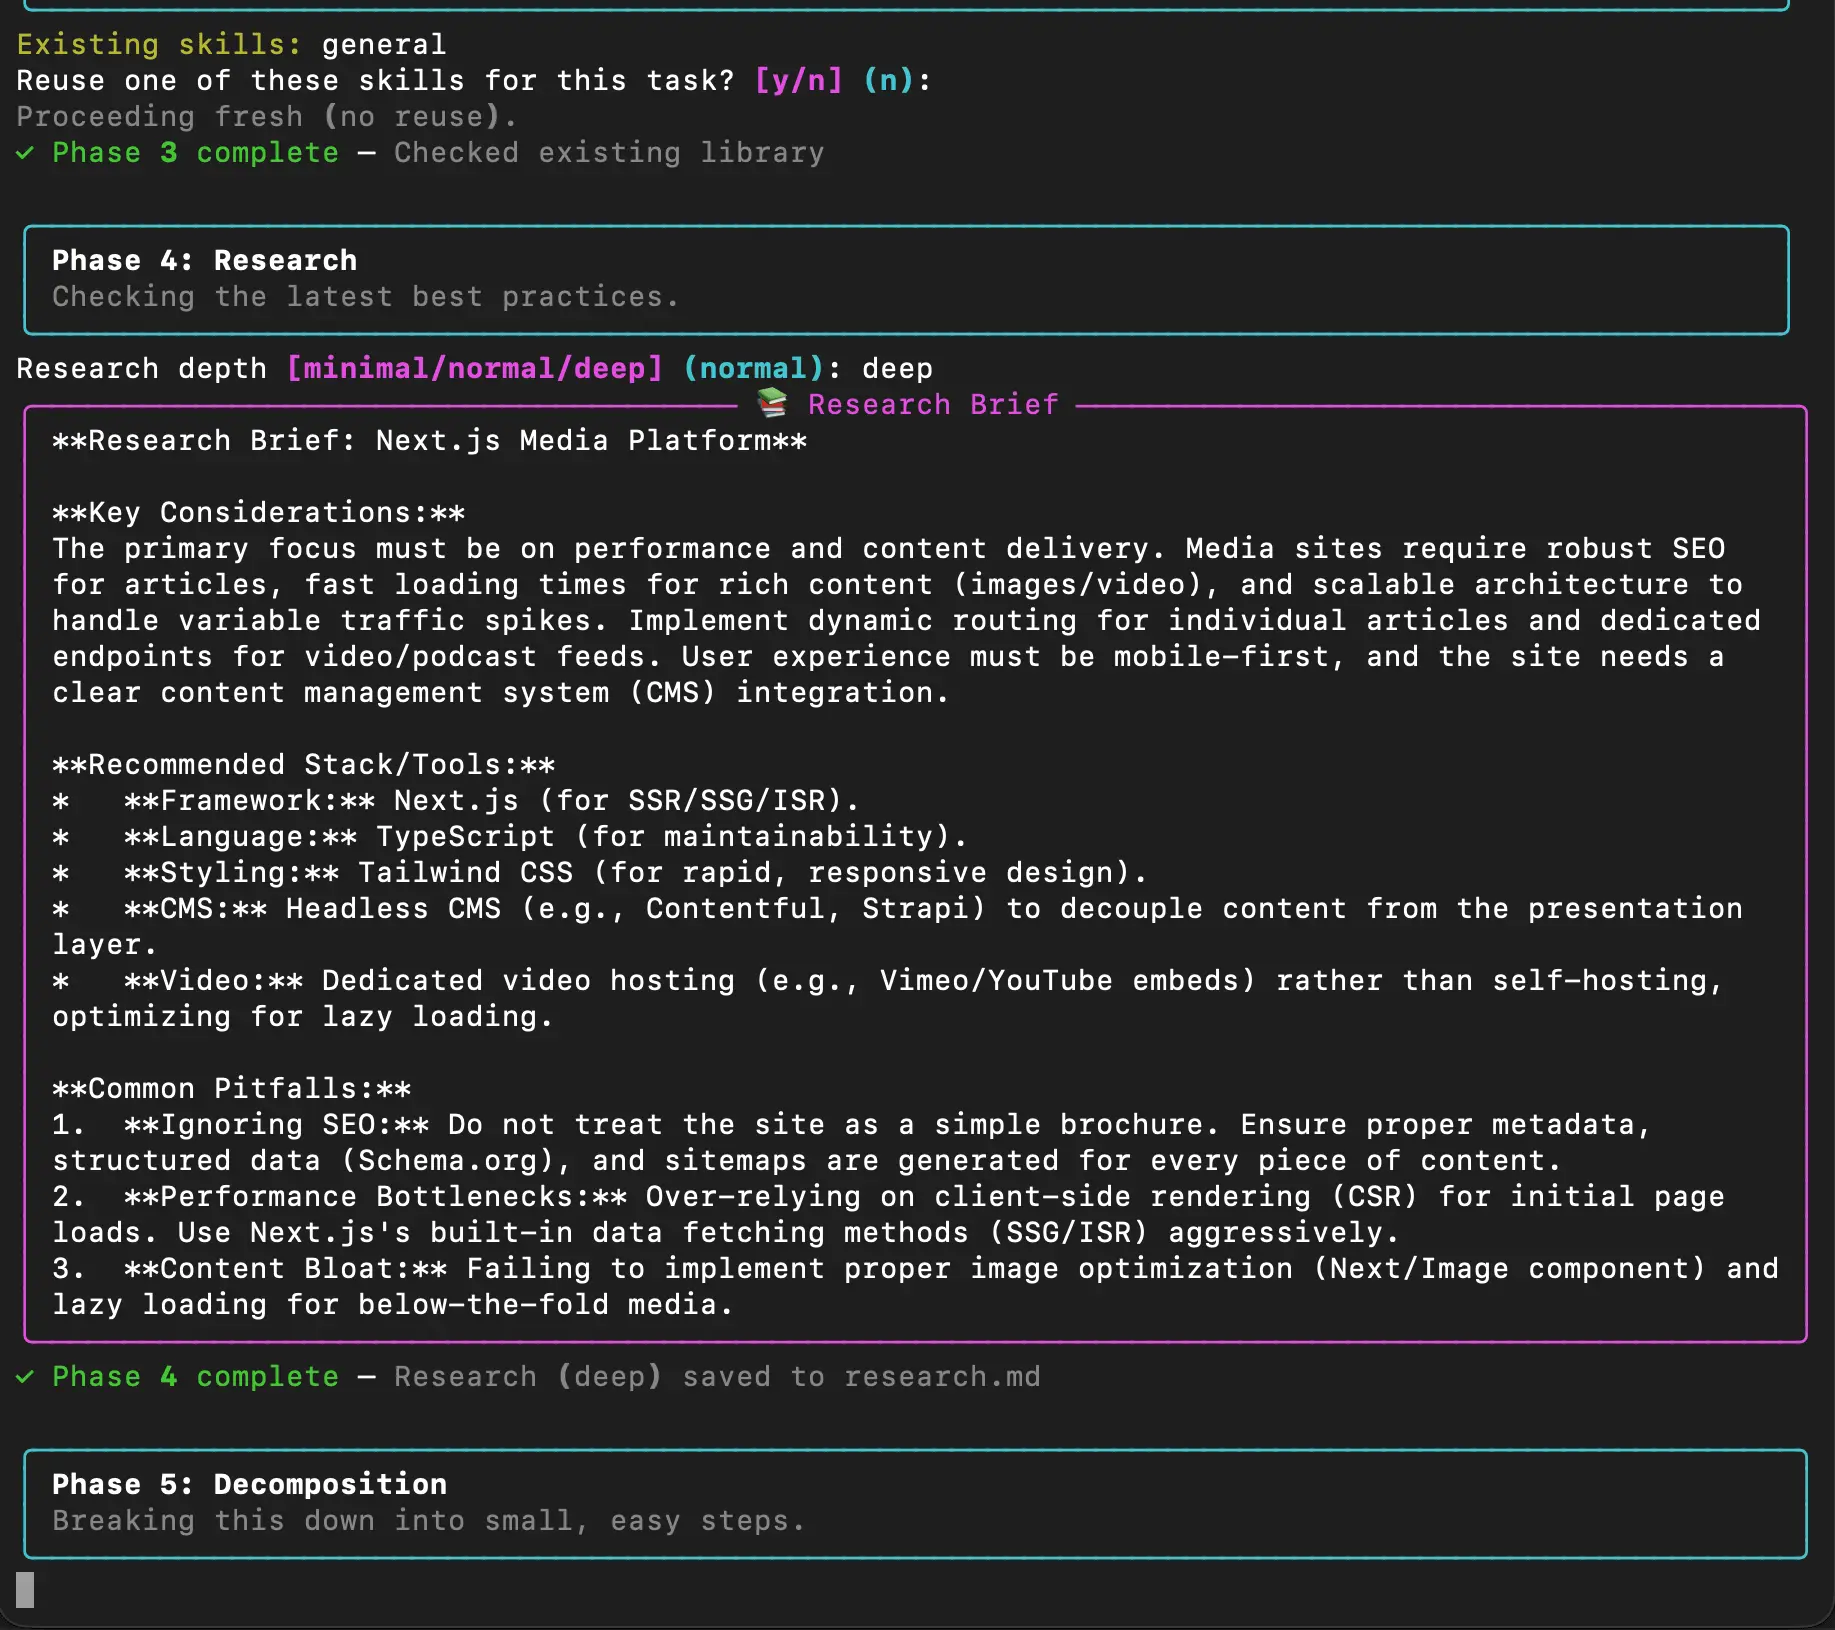Image resolution: width=1835 pixels, height=1630 pixels.
Task: Click the "**Recommended Stack/Tools:**" heading
Action: pyautogui.click(x=304, y=765)
